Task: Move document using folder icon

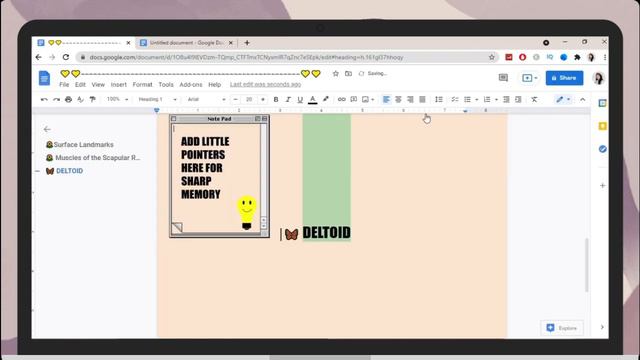Action: 348,73
